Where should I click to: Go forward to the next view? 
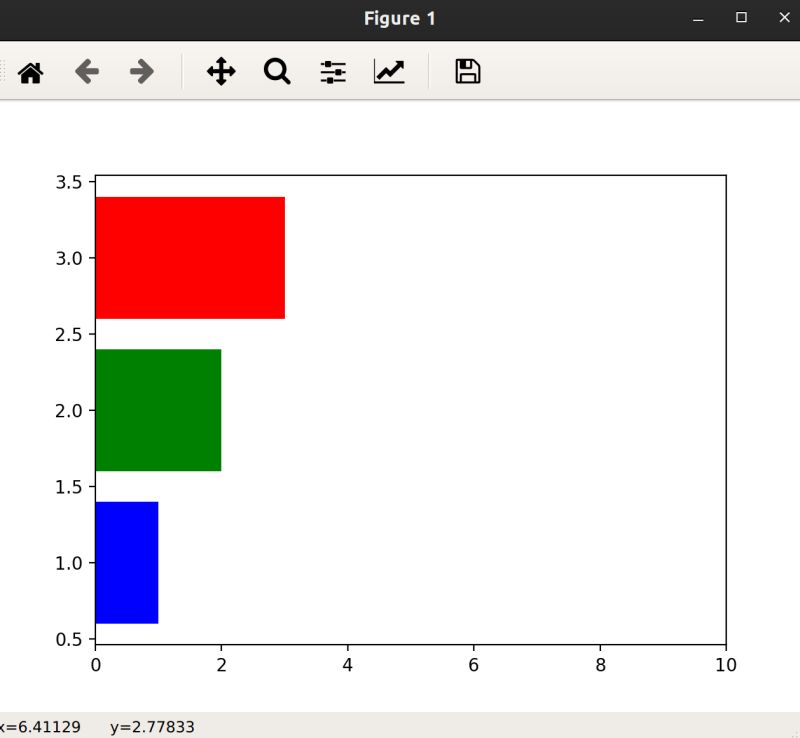(143, 71)
